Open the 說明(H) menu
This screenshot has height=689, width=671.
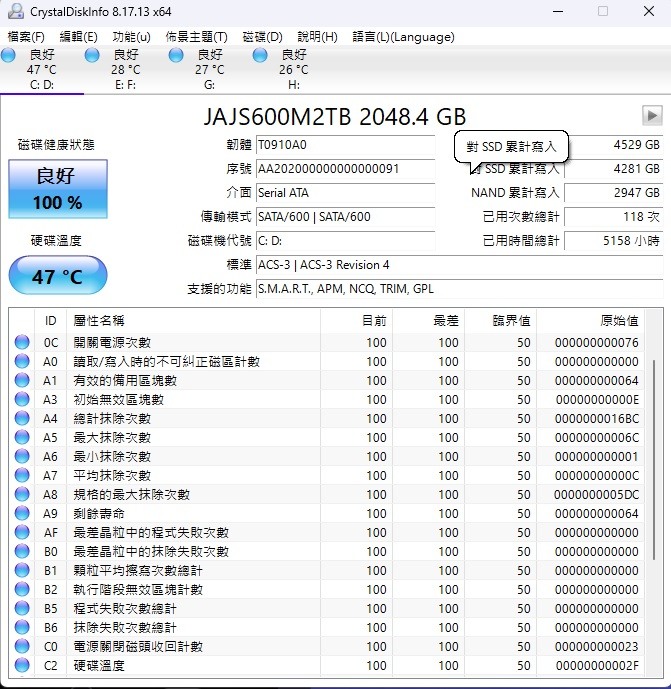point(317,37)
